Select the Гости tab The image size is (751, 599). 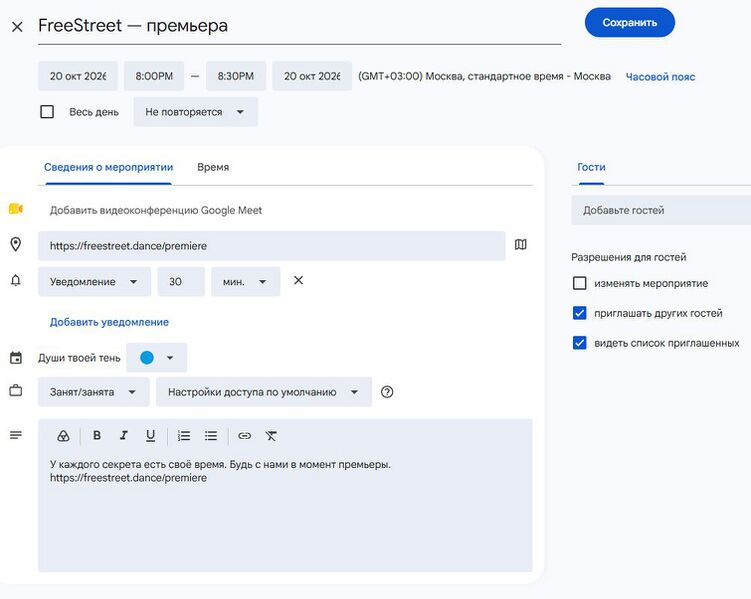coord(591,167)
